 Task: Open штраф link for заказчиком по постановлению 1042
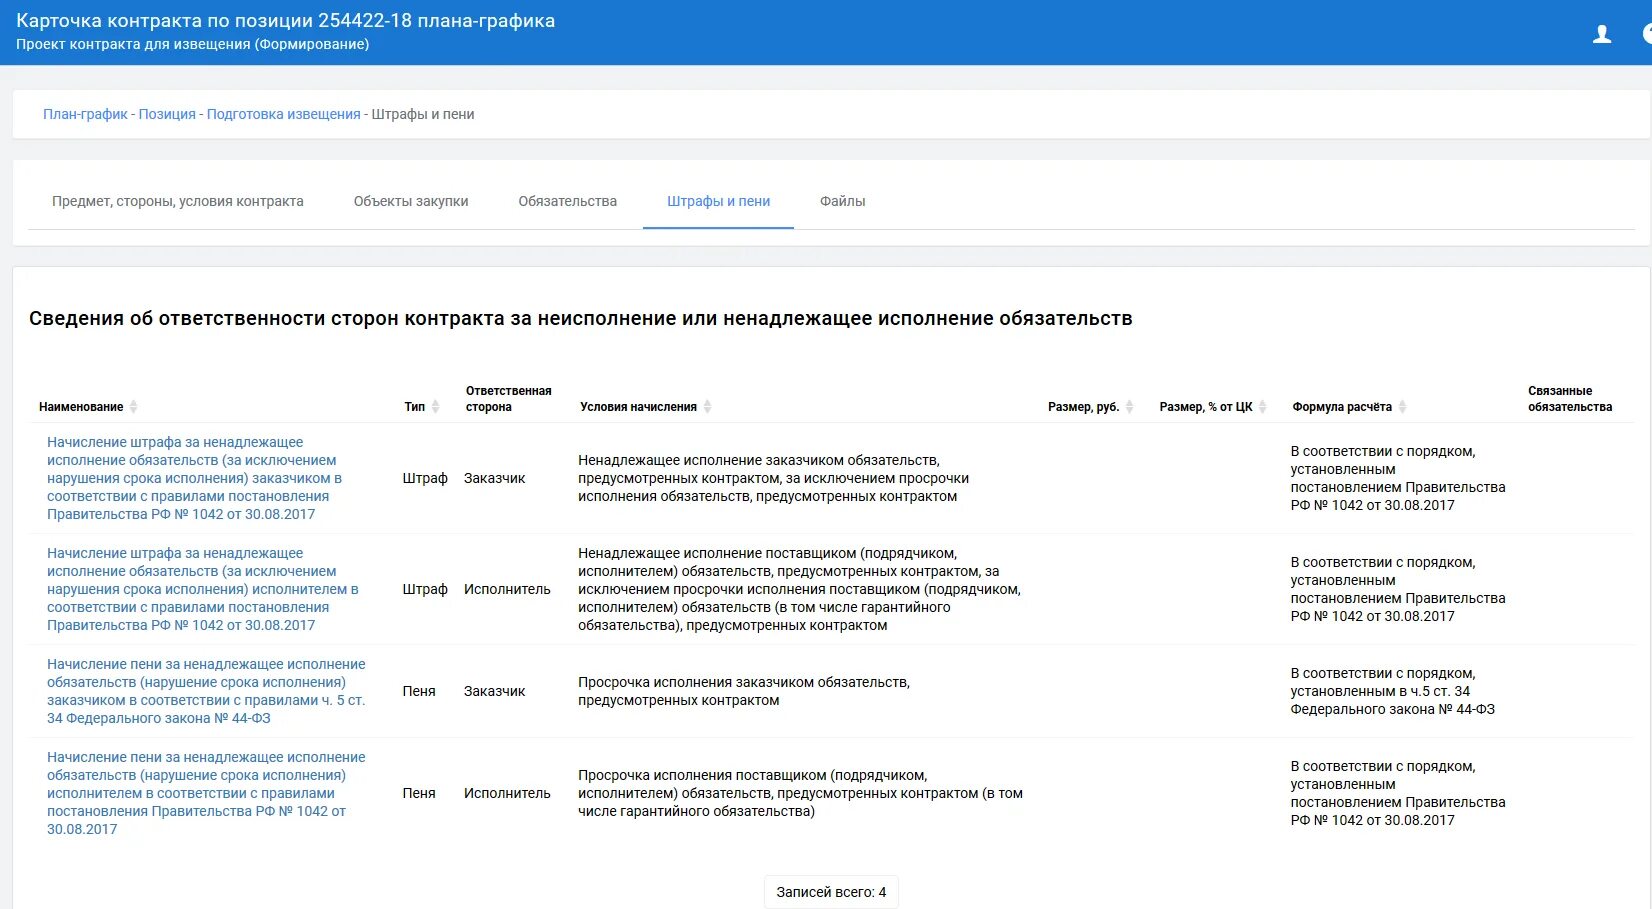[x=194, y=478]
